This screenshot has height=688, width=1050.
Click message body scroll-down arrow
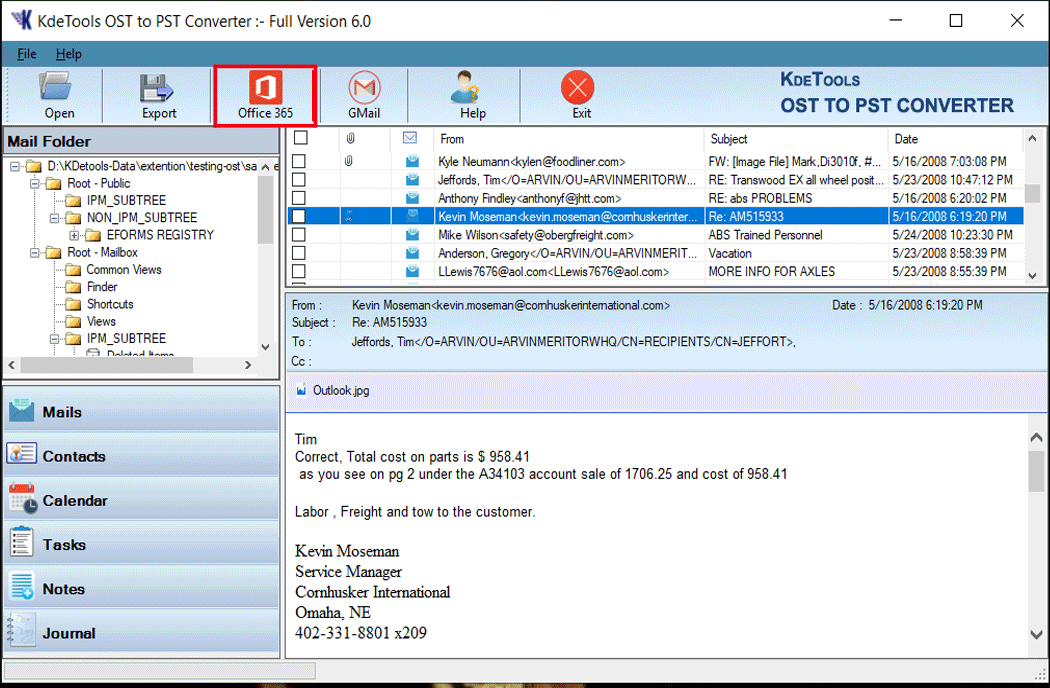(1037, 634)
